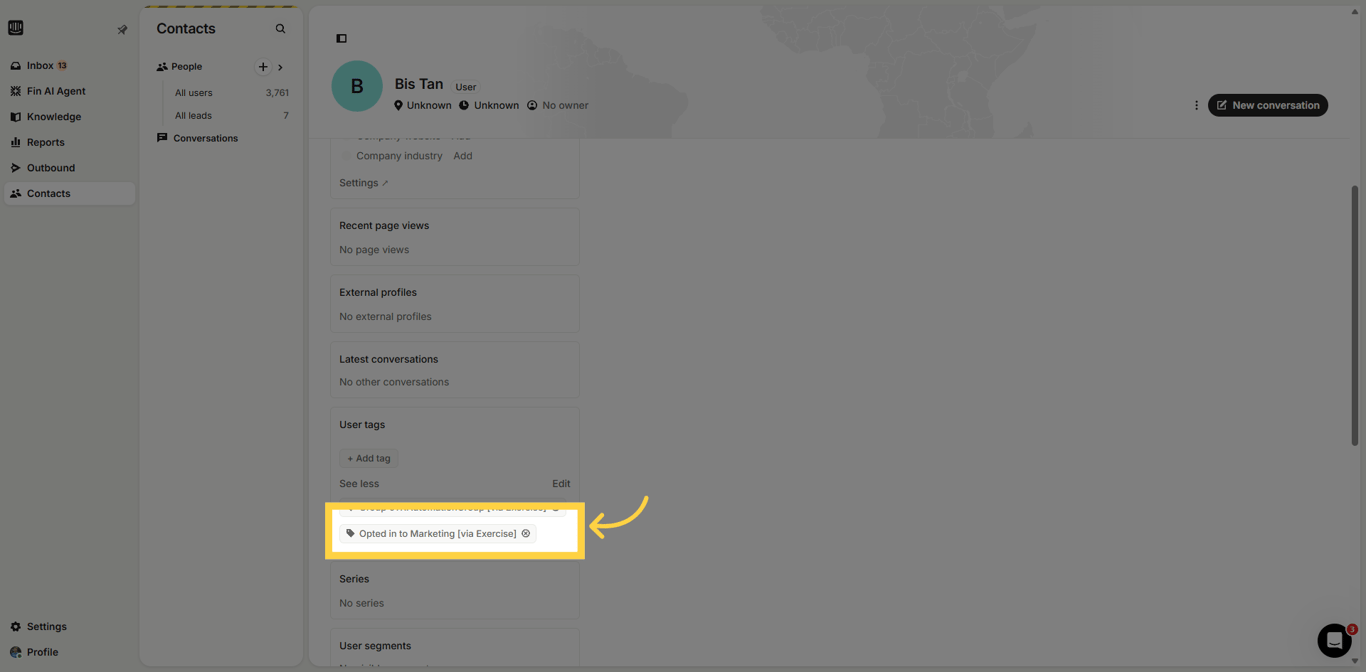Open Settings at the sidebar bottom
The height and width of the screenshot is (672, 1366).
pyautogui.click(x=44, y=626)
